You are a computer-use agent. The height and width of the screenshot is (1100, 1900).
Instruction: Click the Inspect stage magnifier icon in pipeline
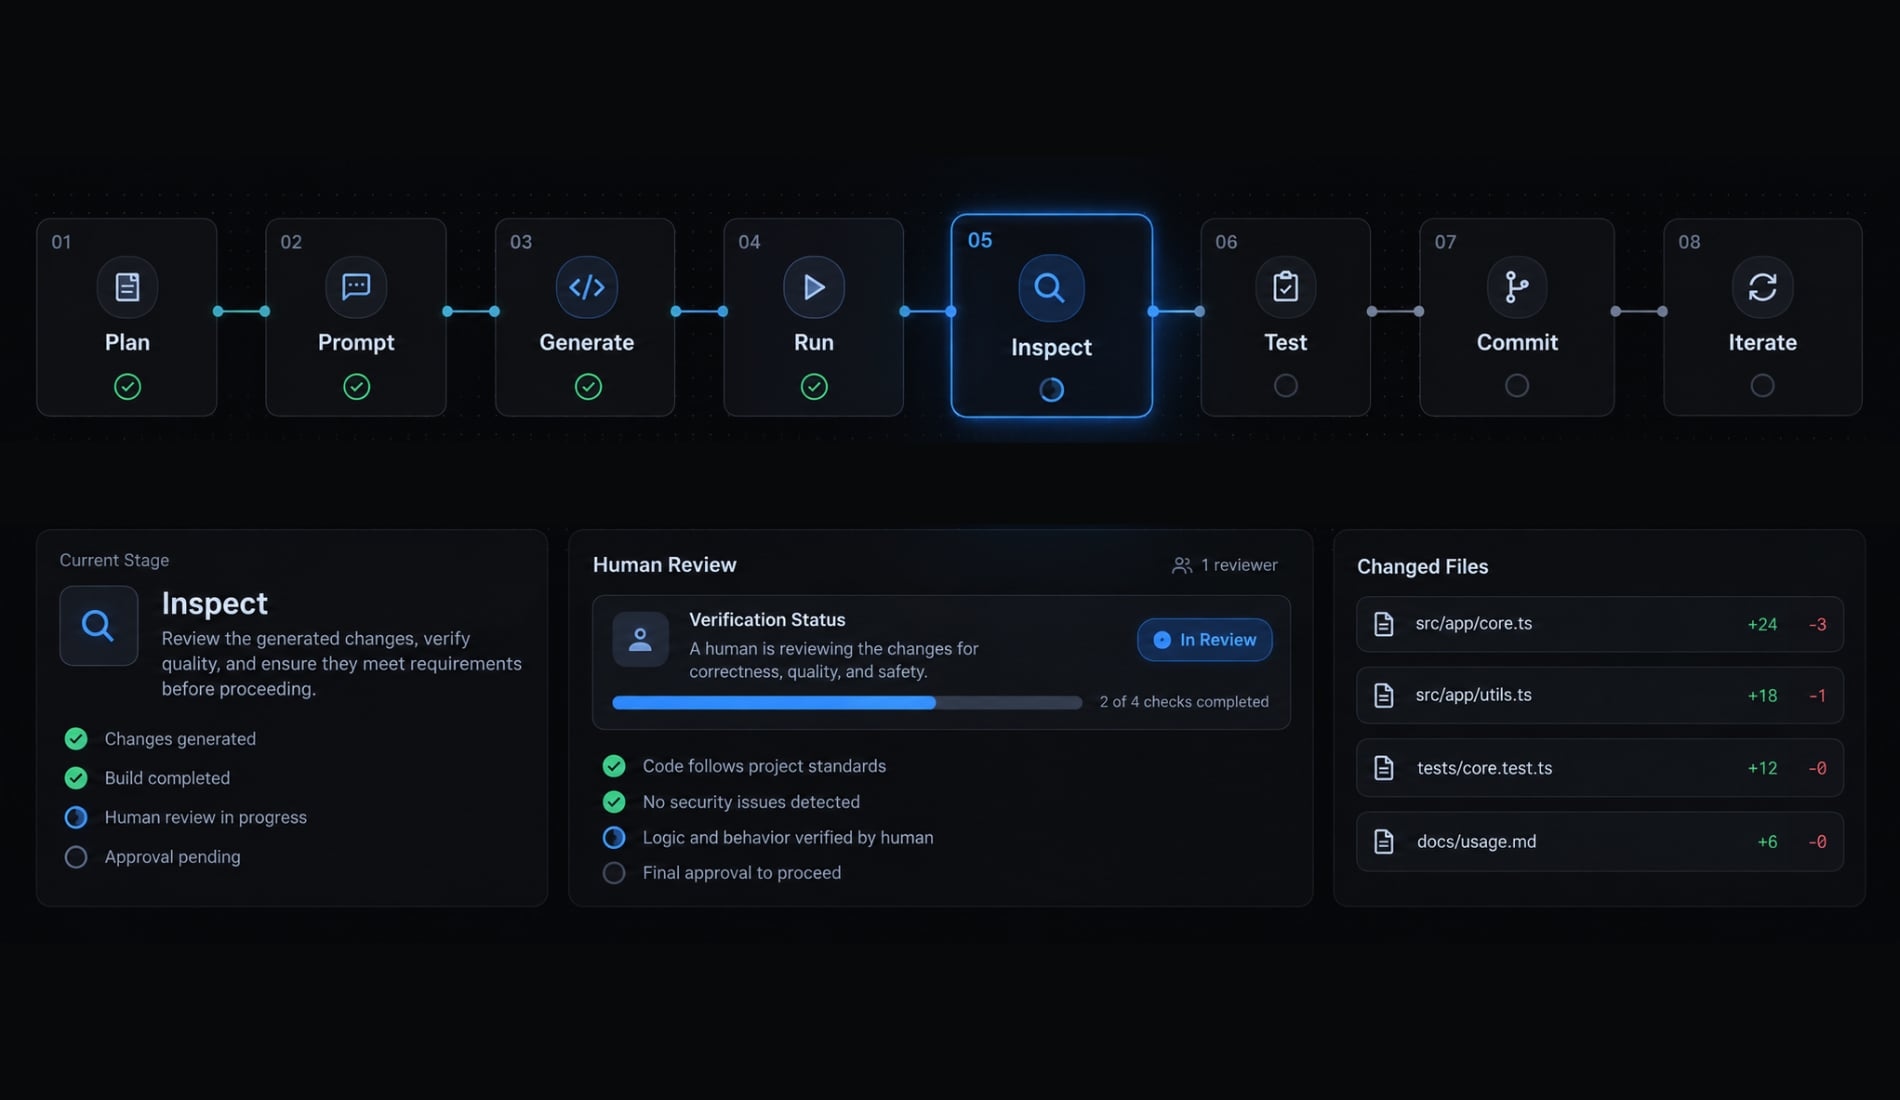[x=1049, y=288]
